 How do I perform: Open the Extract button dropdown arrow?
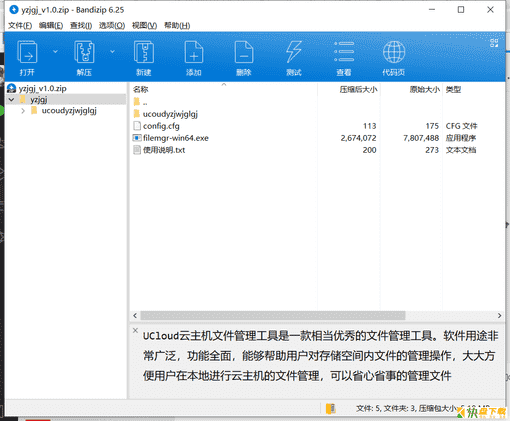tap(112, 52)
